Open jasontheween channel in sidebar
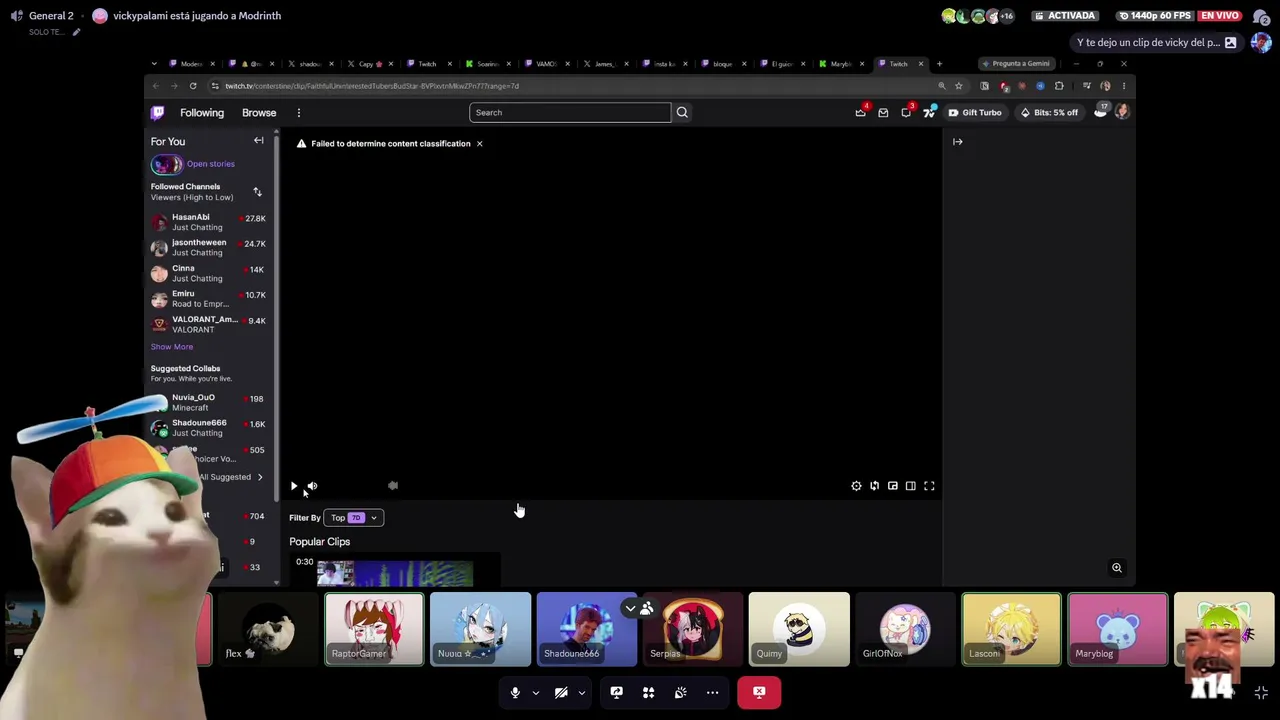The width and height of the screenshot is (1280, 720). click(x=208, y=247)
